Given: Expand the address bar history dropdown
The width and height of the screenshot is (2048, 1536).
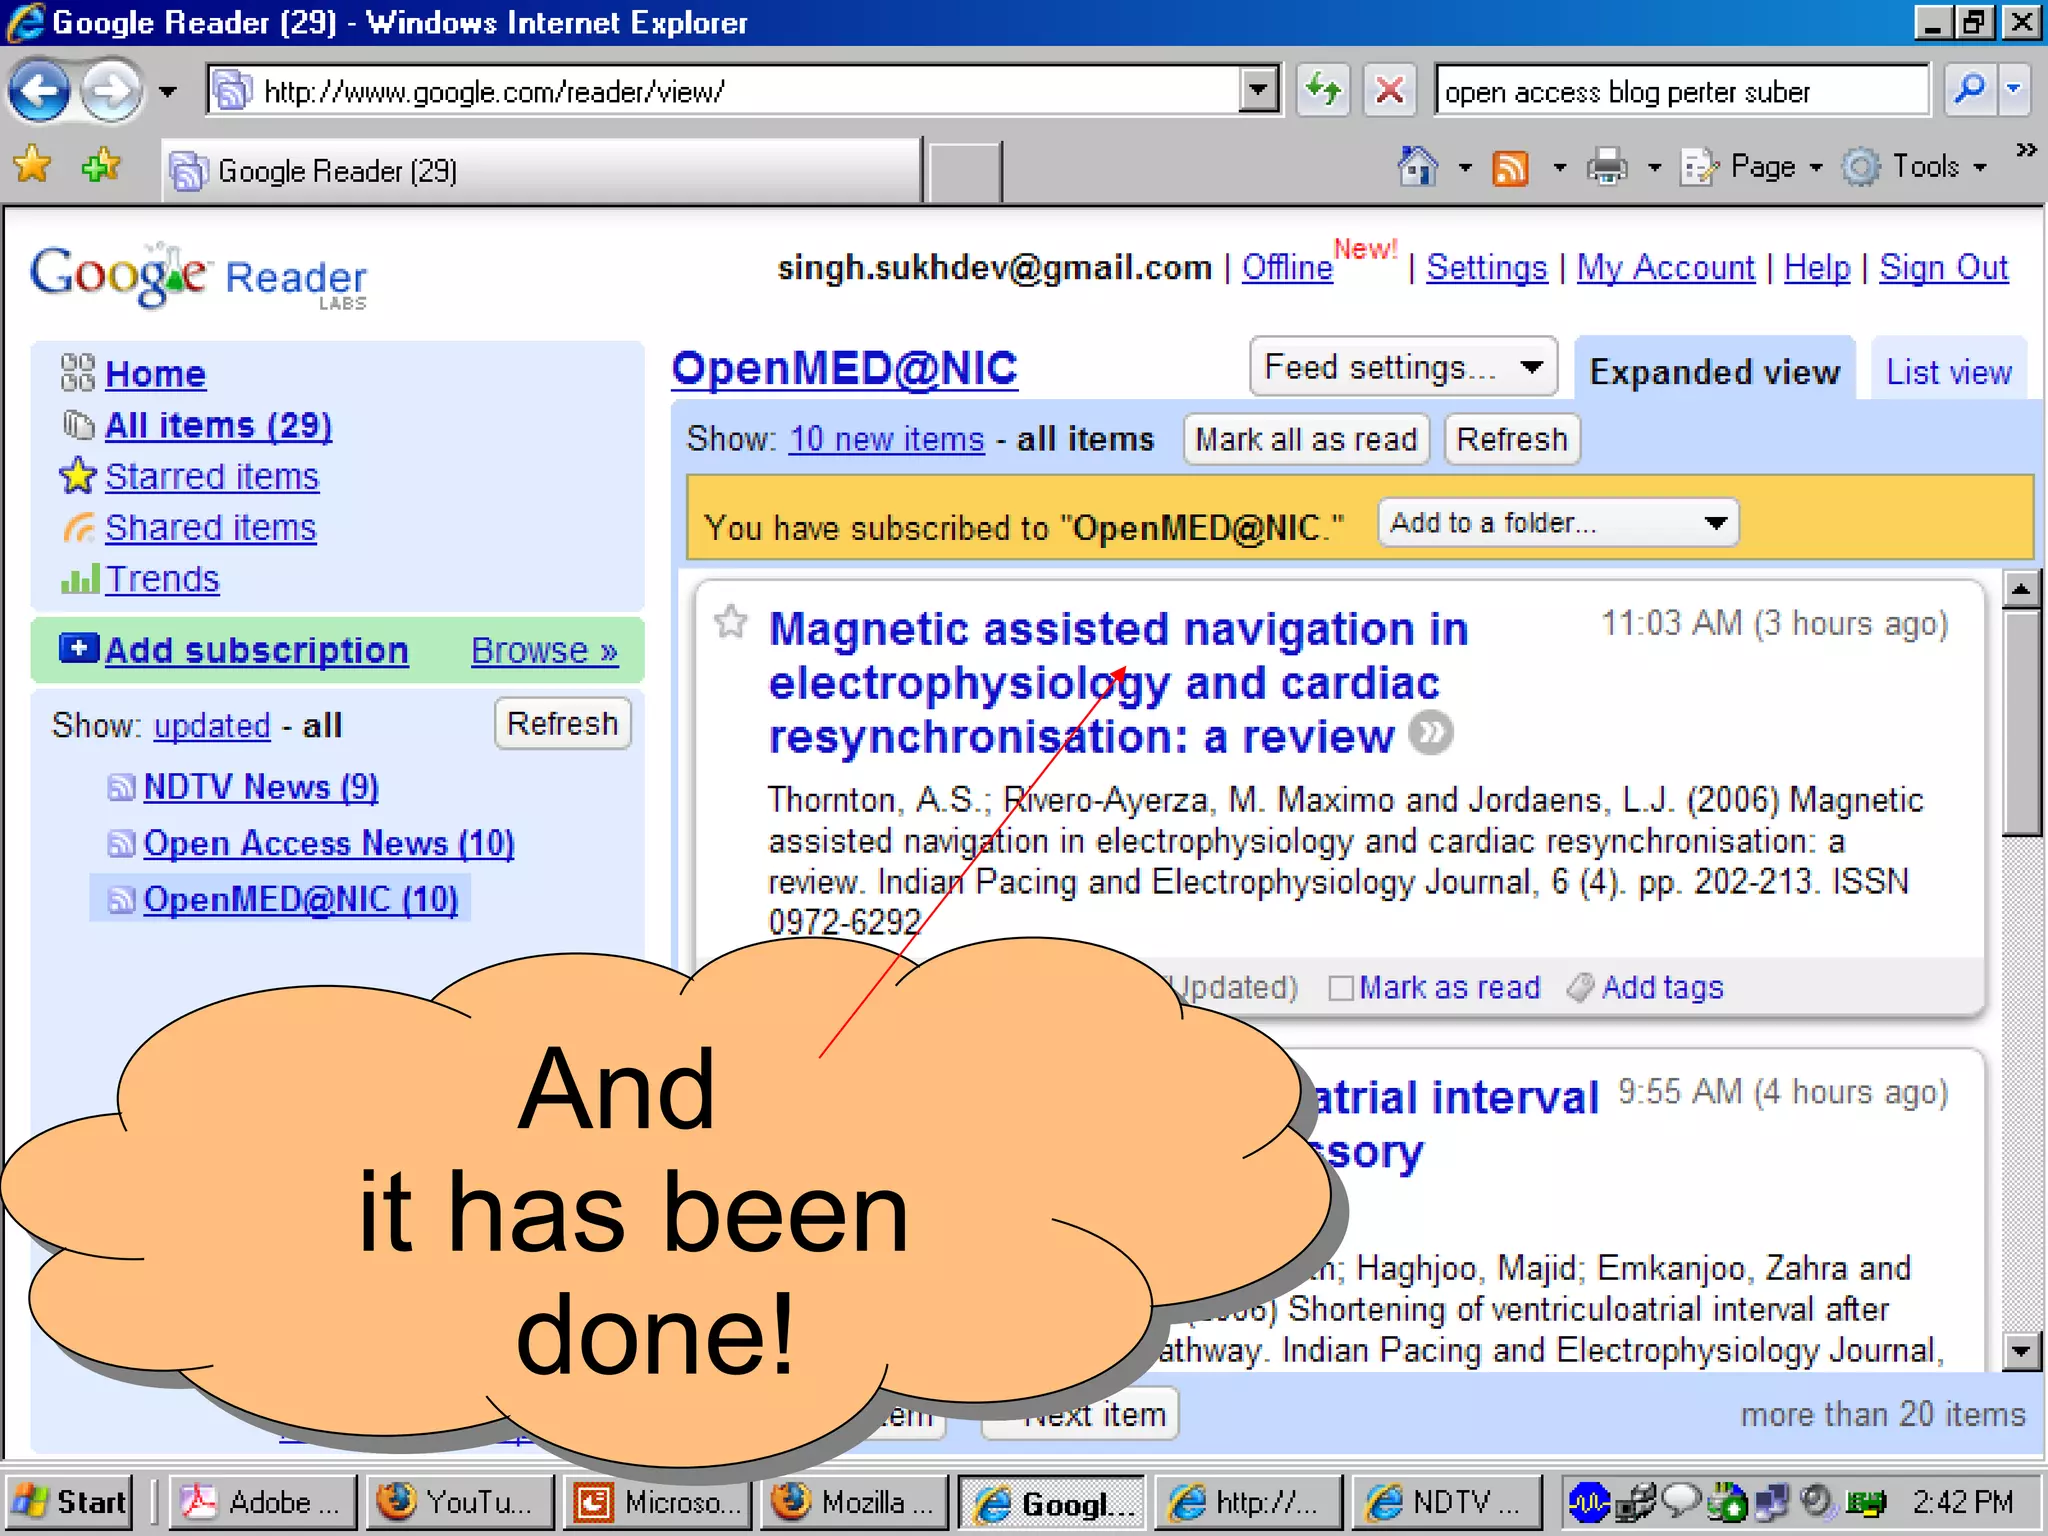Looking at the screenshot, I should 1258,91.
